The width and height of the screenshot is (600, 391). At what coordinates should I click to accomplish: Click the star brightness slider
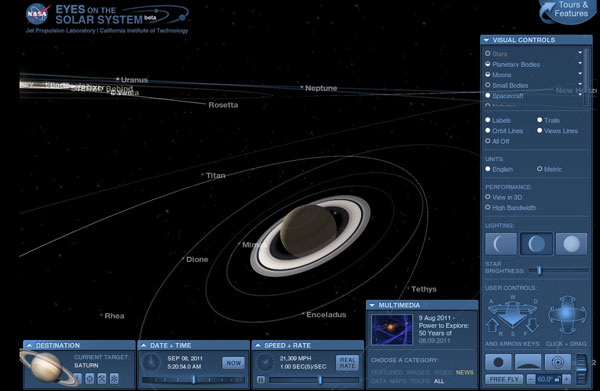[x=558, y=270]
